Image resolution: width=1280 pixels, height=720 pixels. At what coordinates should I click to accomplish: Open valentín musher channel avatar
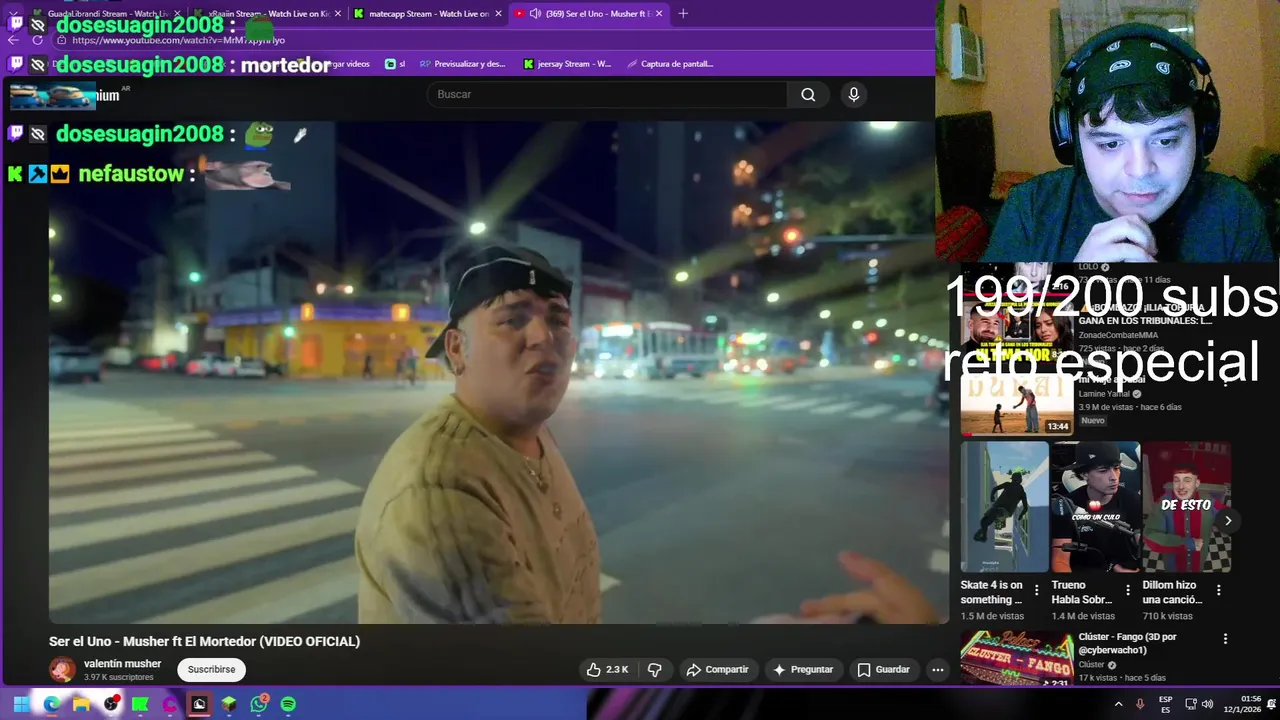(x=62, y=669)
